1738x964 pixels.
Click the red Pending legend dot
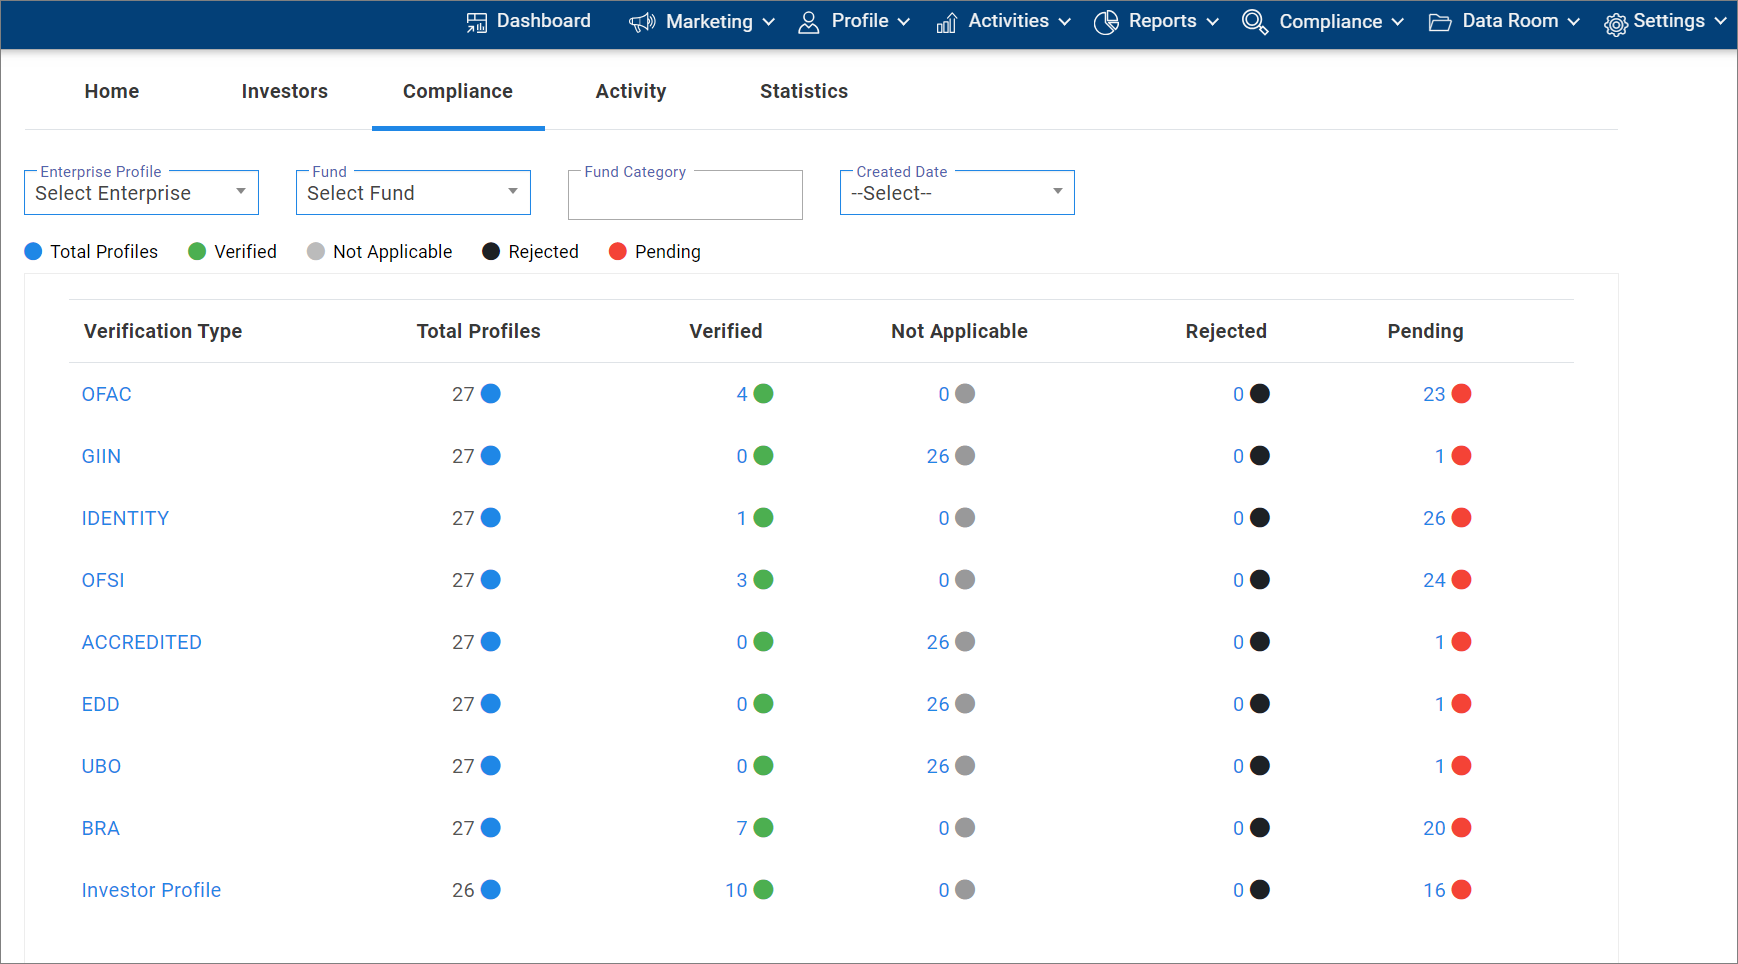[618, 251]
